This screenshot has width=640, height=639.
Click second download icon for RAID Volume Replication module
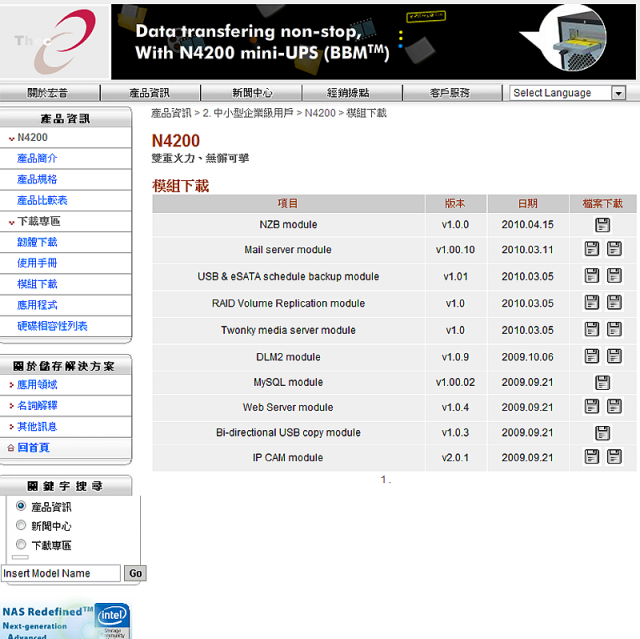(614, 303)
